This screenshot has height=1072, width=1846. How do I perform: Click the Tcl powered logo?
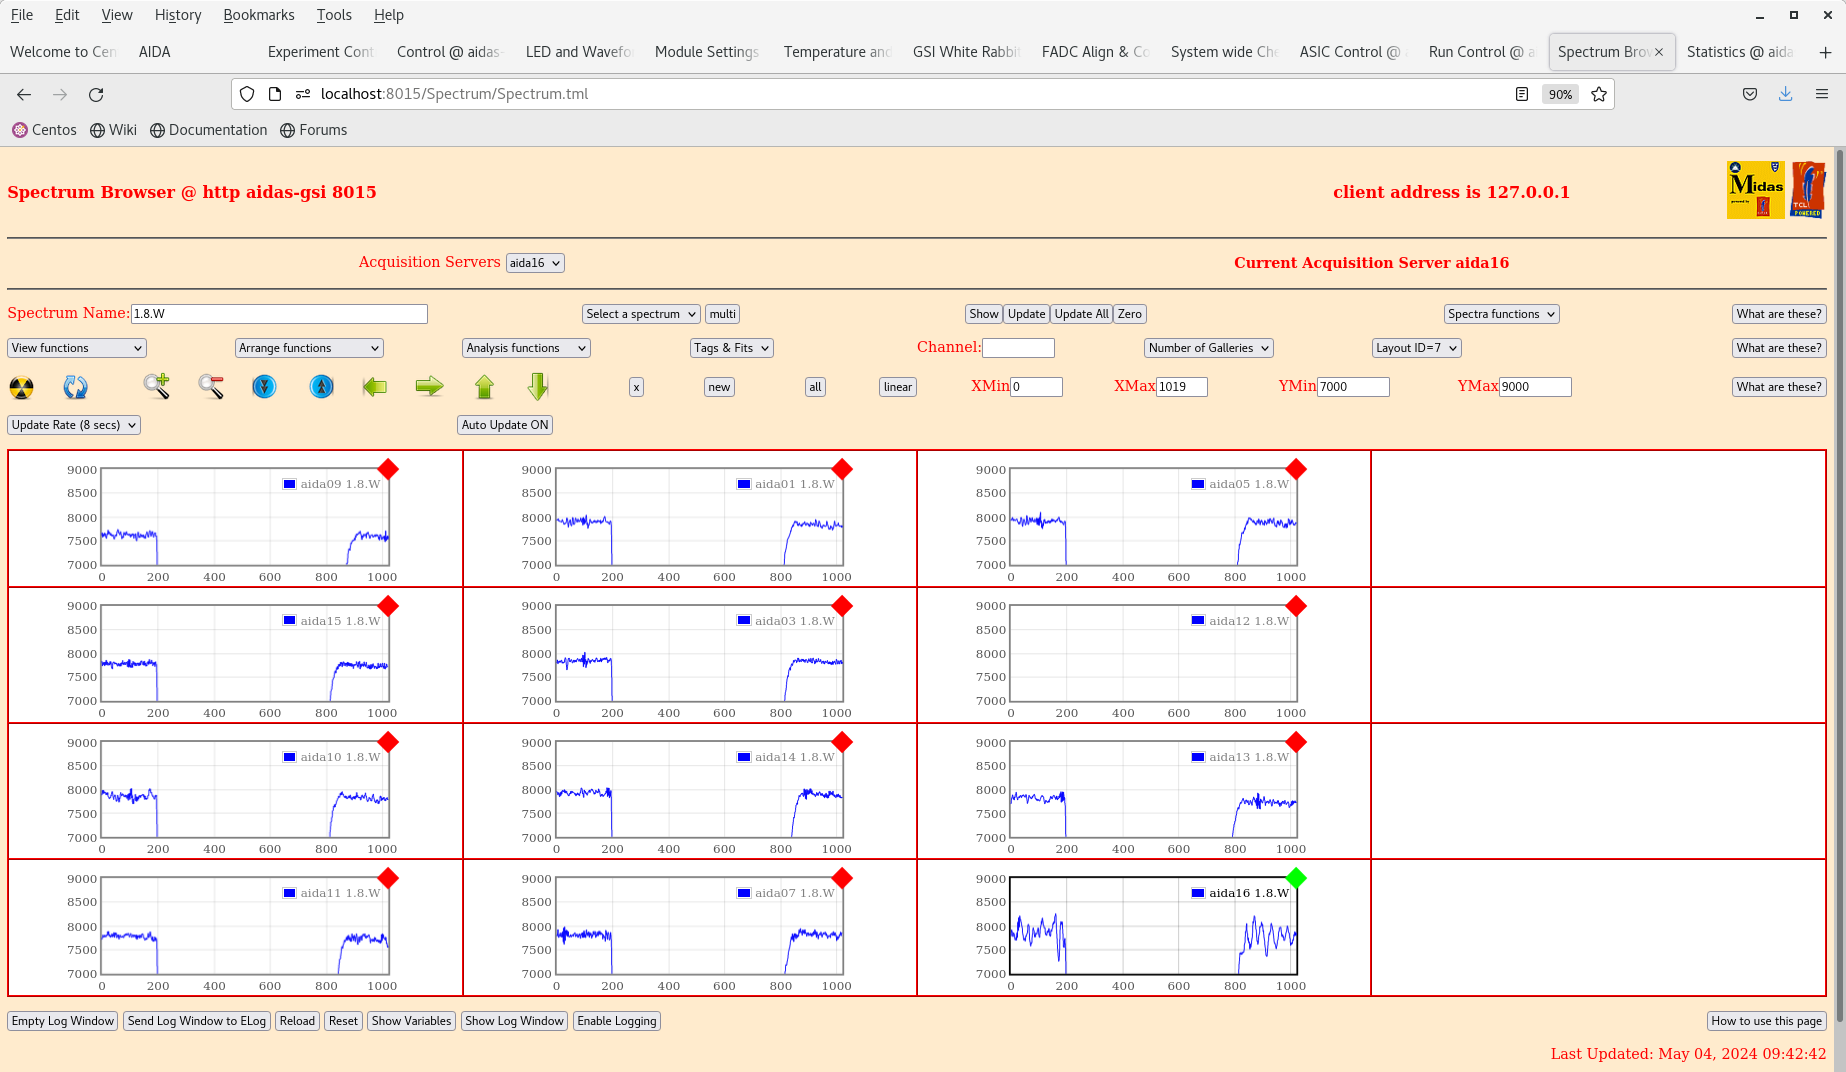[1808, 190]
